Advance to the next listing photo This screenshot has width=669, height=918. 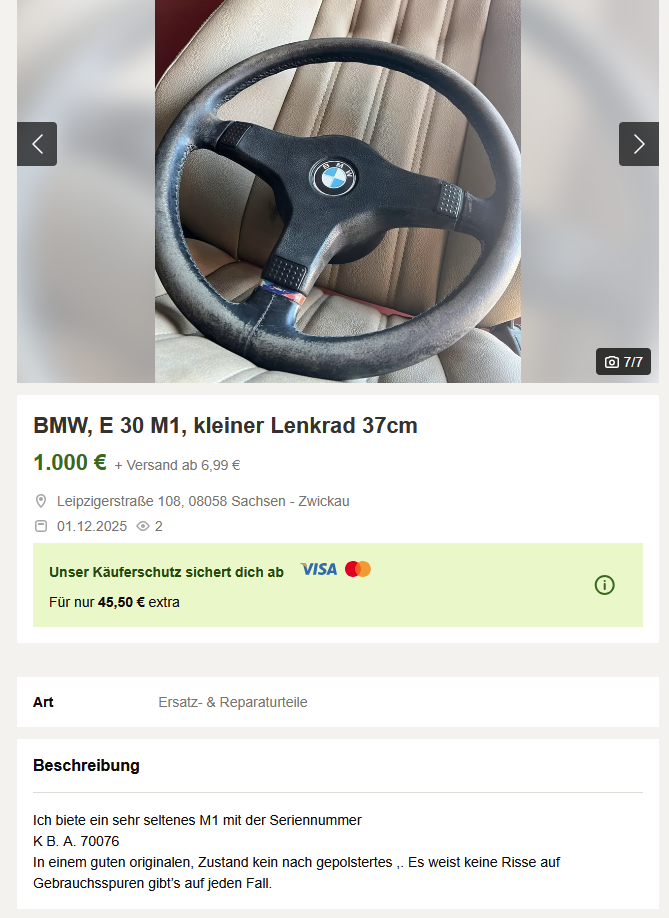(x=639, y=144)
